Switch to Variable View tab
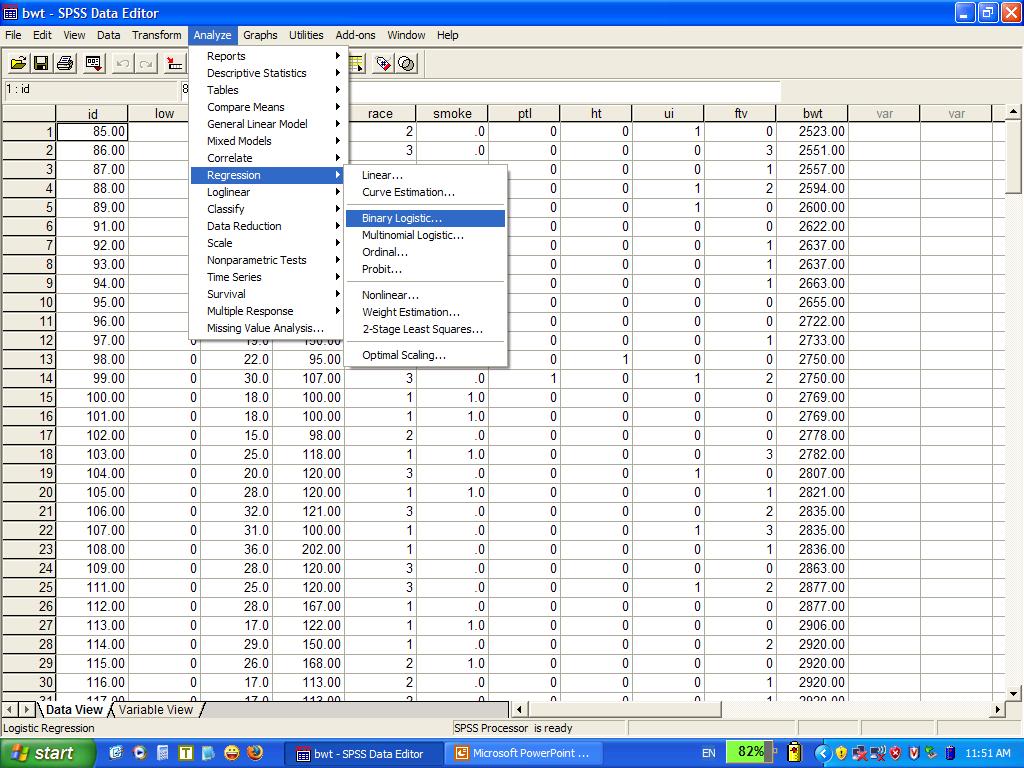Screen dimensions: 1024x768 [156, 710]
